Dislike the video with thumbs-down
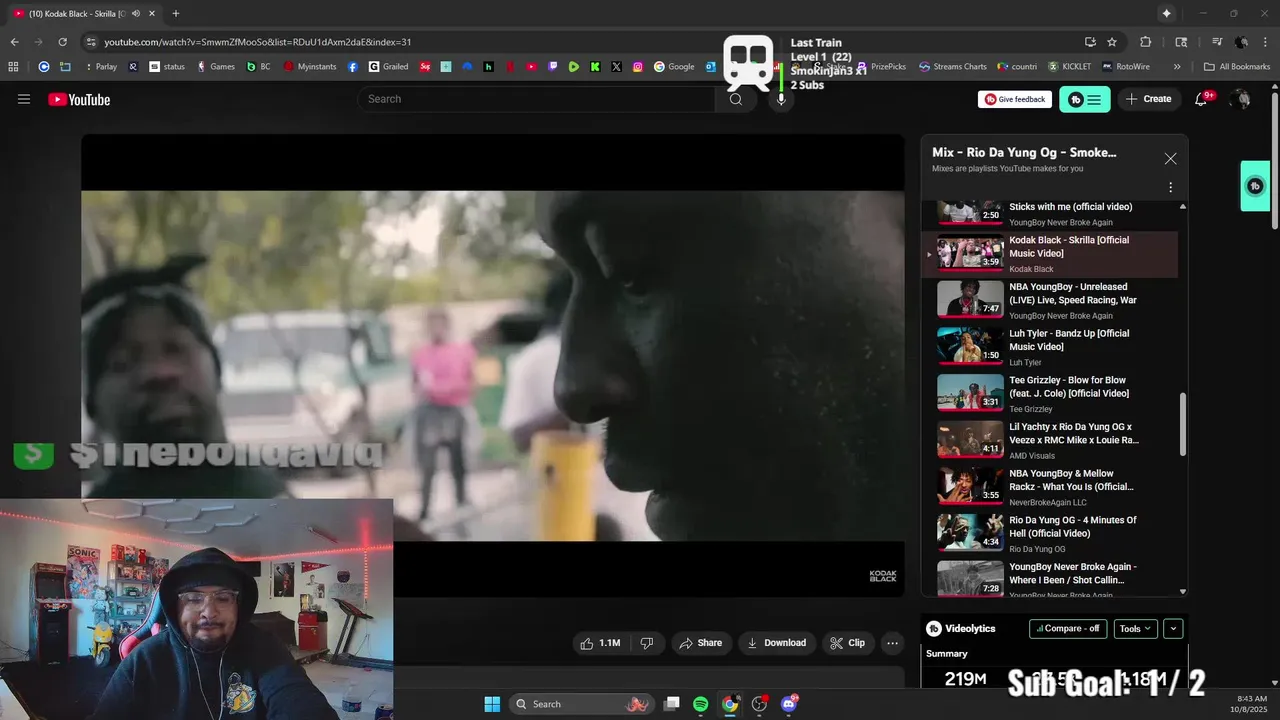The image size is (1280, 720). 647,643
